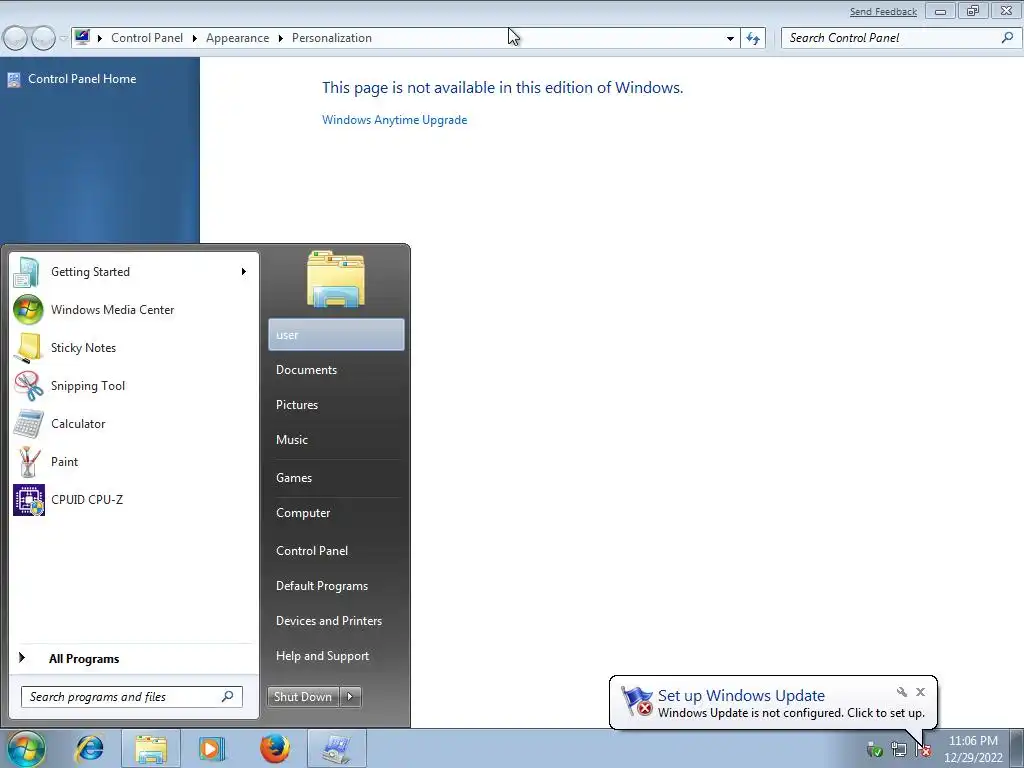This screenshot has width=1024, height=768.
Task: Click the user folder picture icon
Action: [336, 278]
